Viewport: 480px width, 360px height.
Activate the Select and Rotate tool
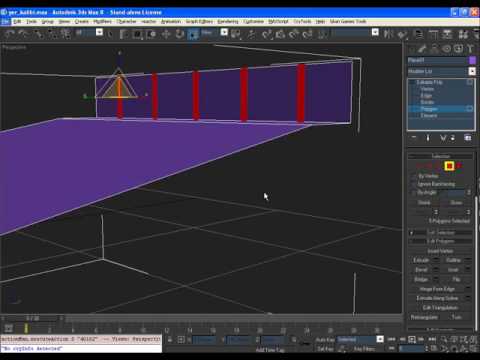pyautogui.click(x=180, y=34)
